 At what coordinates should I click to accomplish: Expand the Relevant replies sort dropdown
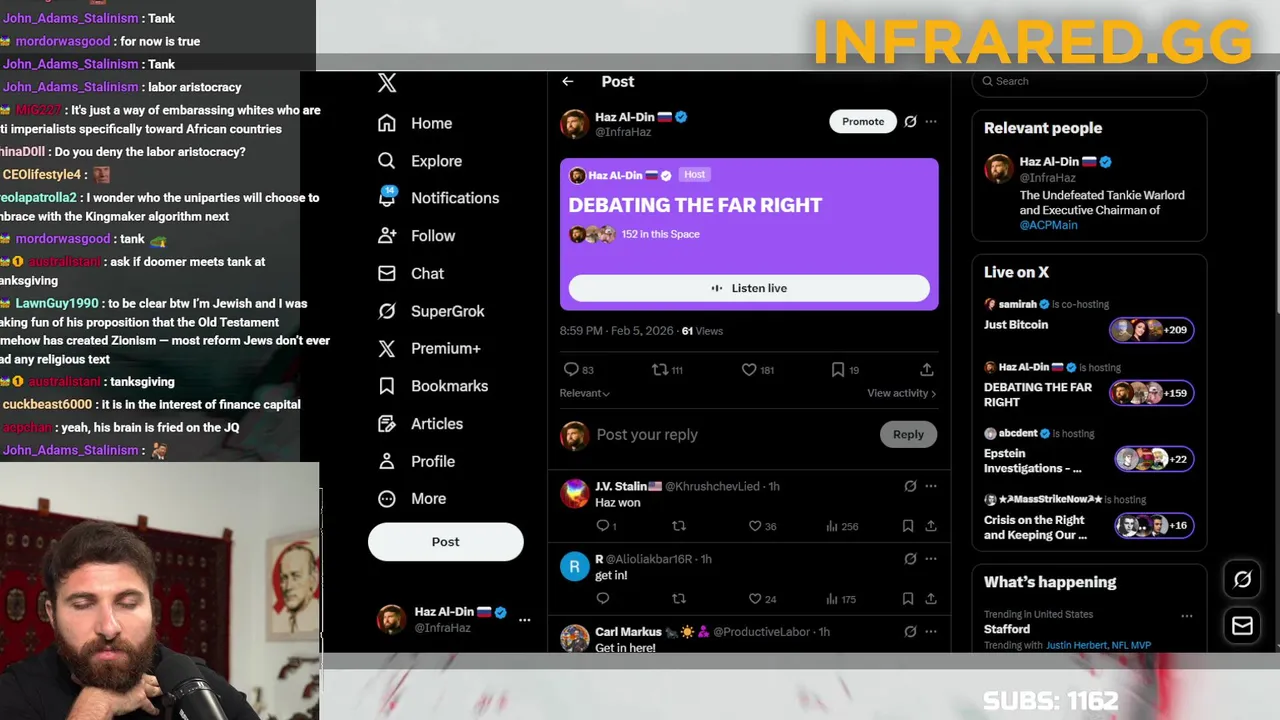pos(585,393)
